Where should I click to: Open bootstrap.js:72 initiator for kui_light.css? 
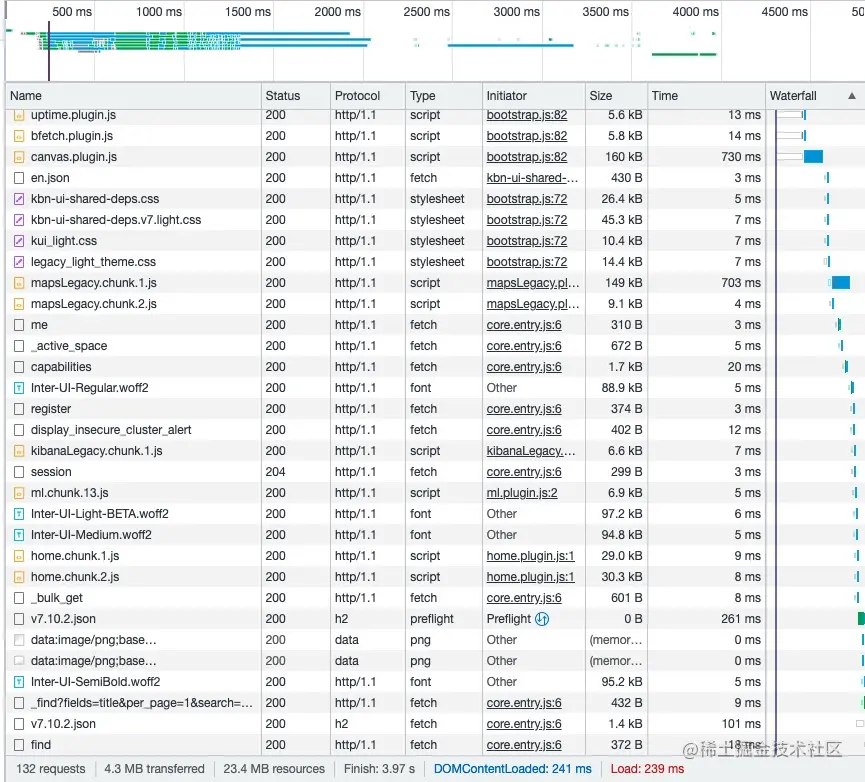pos(527,241)
